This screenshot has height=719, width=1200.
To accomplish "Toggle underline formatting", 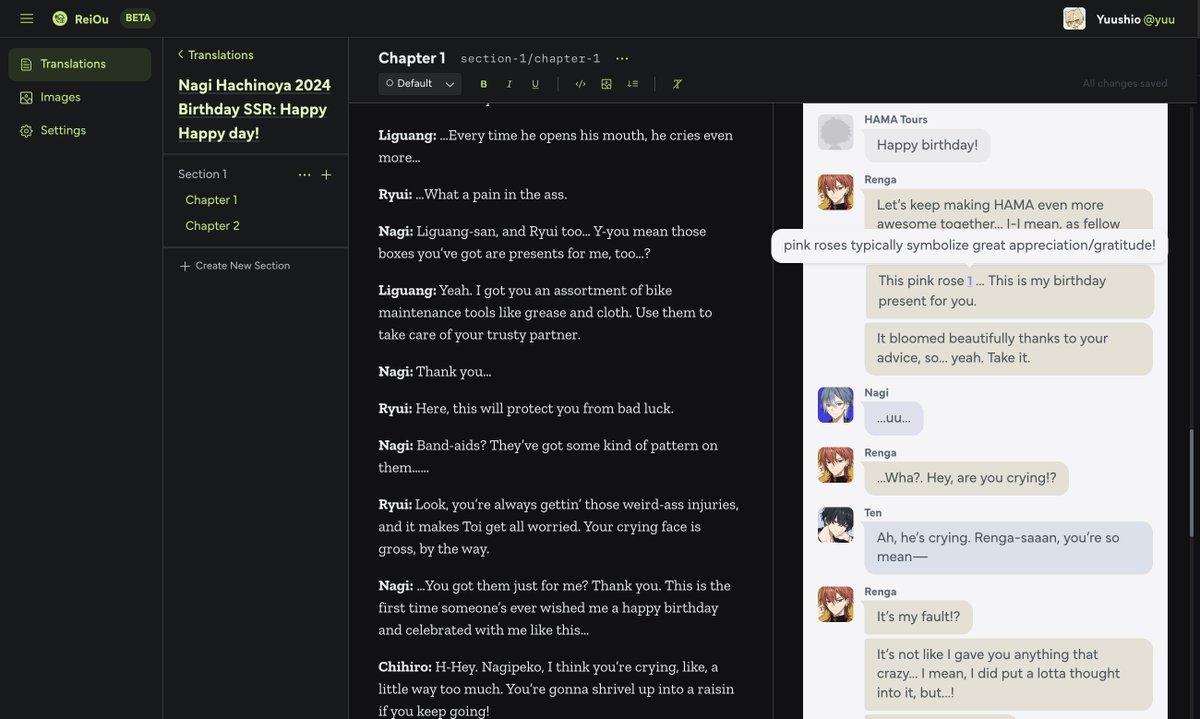I will (535, 84).
